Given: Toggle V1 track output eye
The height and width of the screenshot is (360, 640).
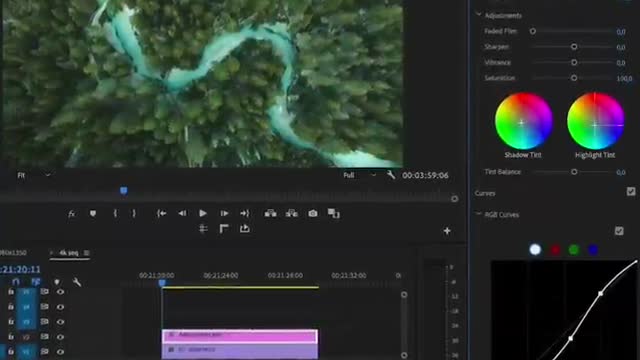Looking at the screenshot, I should point(60,351).
